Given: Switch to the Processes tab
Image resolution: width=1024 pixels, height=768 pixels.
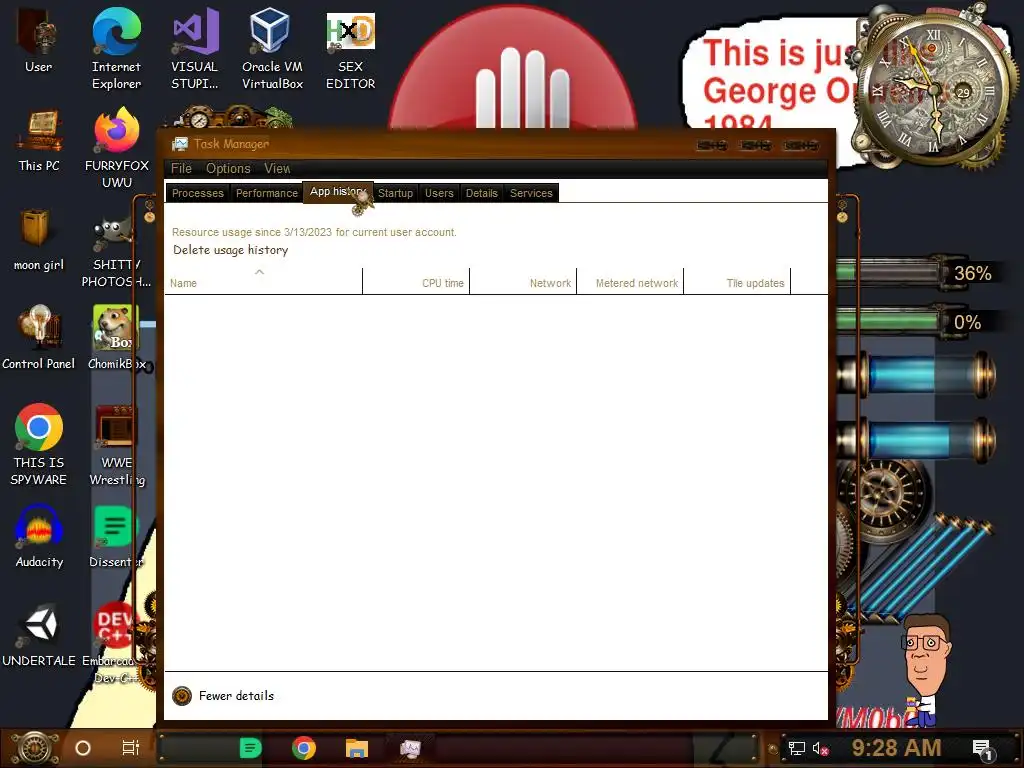Looking at the screenshot, I should 198,193.
